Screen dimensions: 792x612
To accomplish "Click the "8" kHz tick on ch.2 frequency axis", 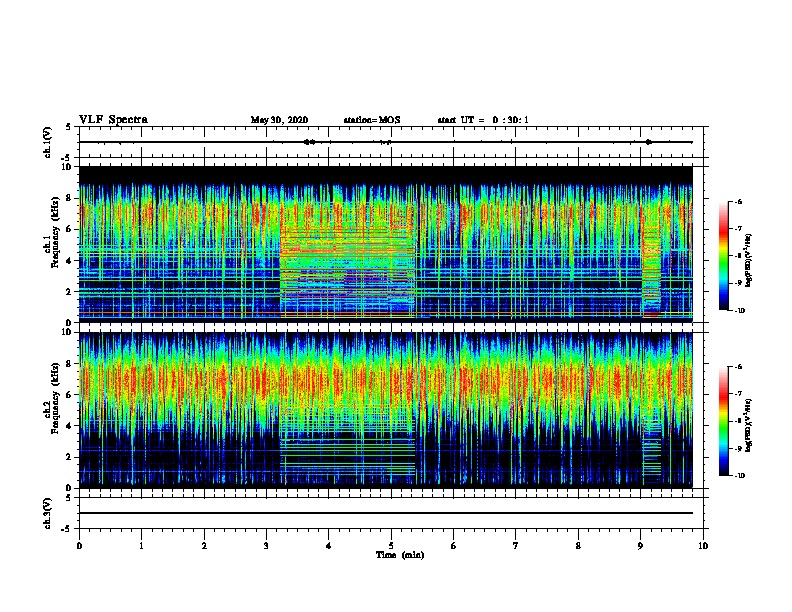I will [x=70, y=364].
